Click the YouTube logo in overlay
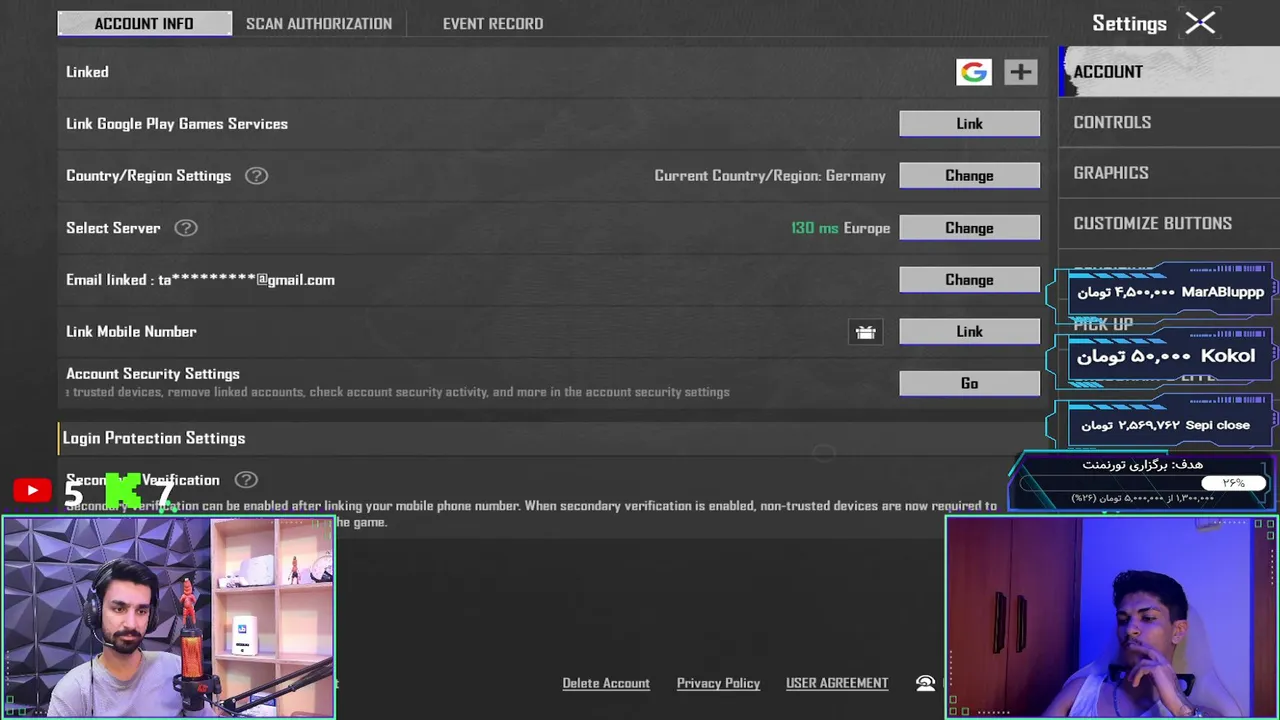 click(32, 490)
